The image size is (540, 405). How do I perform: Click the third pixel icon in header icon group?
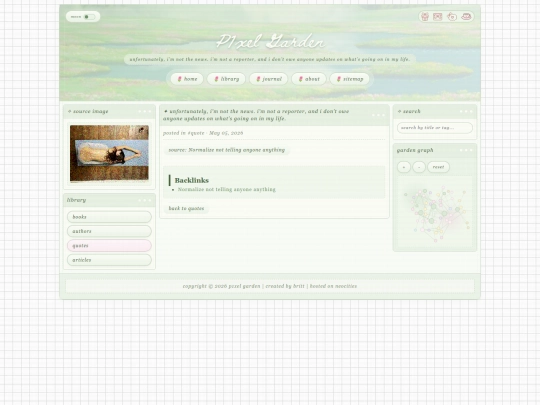tap(452, 17)
